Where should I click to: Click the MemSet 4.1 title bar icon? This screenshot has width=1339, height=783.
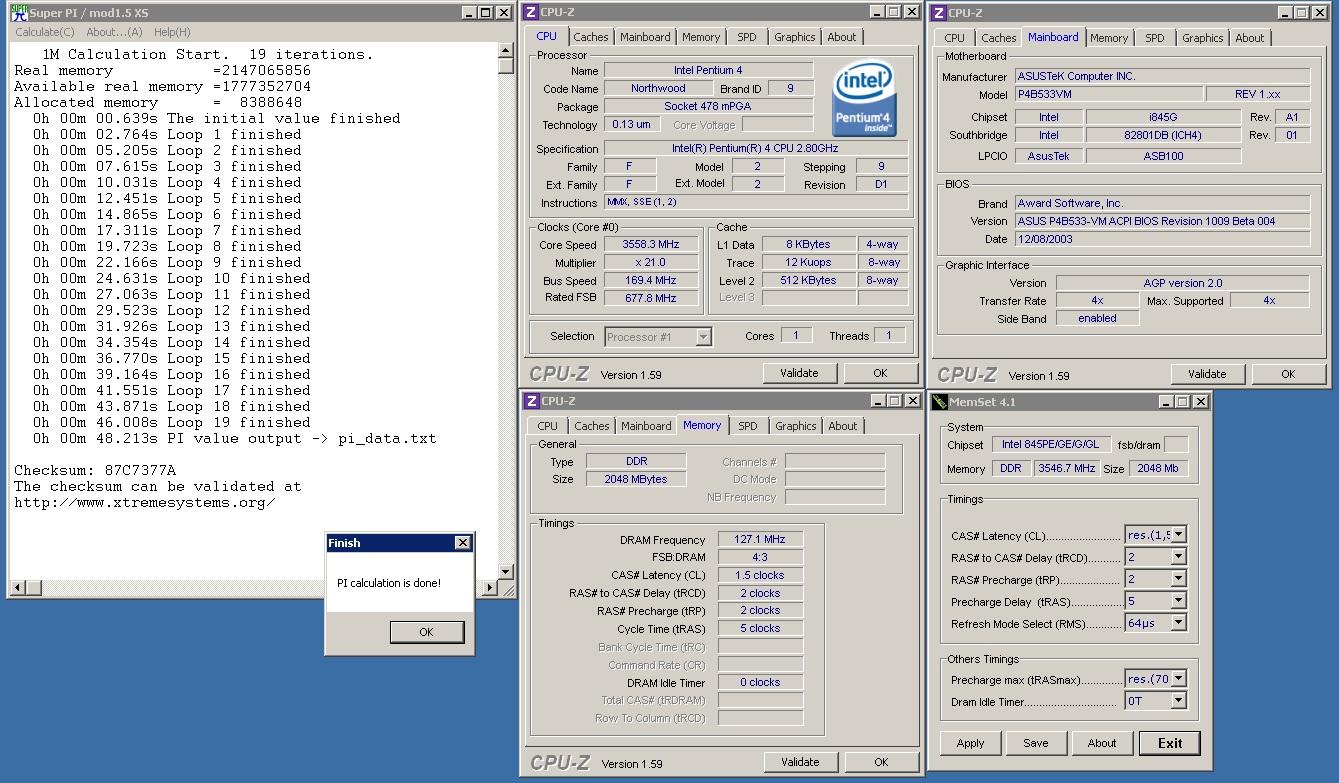[939, 402]
